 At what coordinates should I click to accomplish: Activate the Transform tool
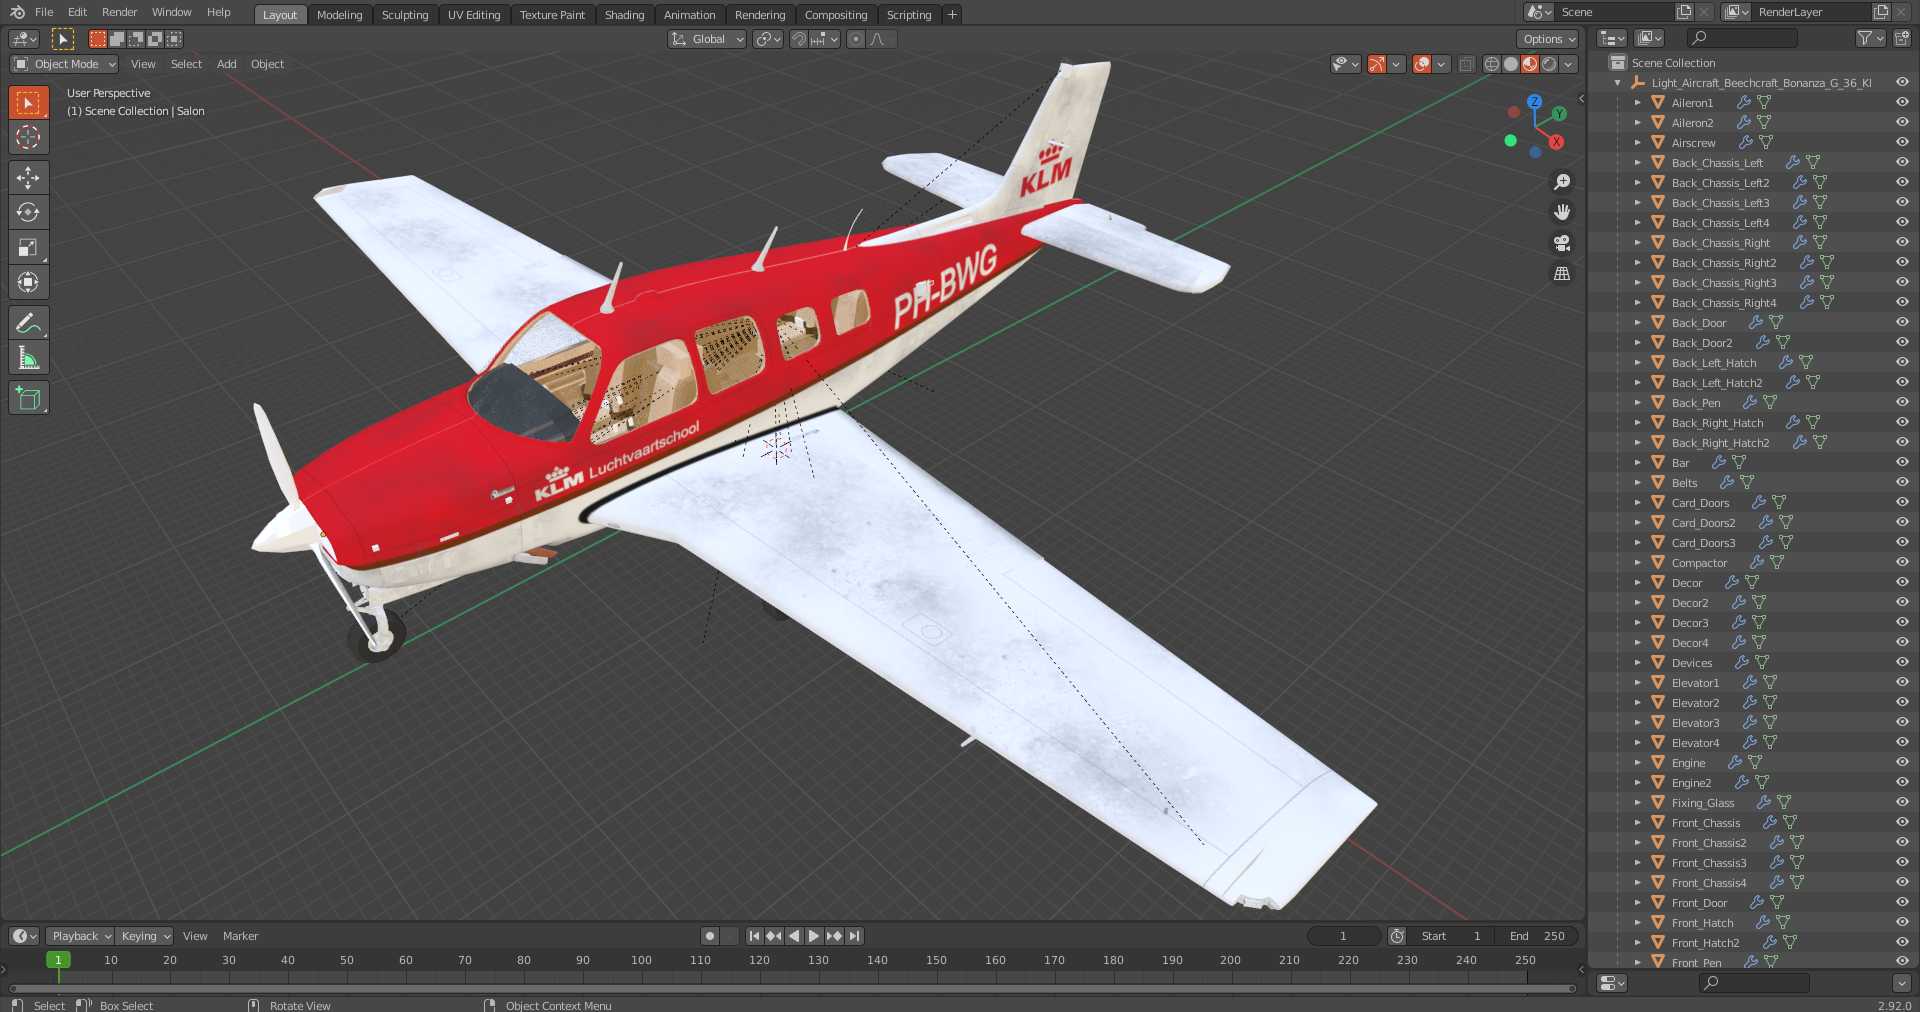pyautogui.click(x=28, y=282)
